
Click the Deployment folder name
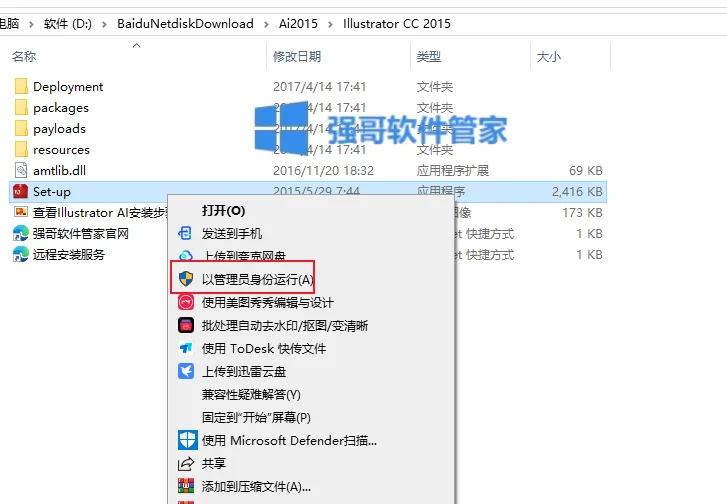click(68, 87)
